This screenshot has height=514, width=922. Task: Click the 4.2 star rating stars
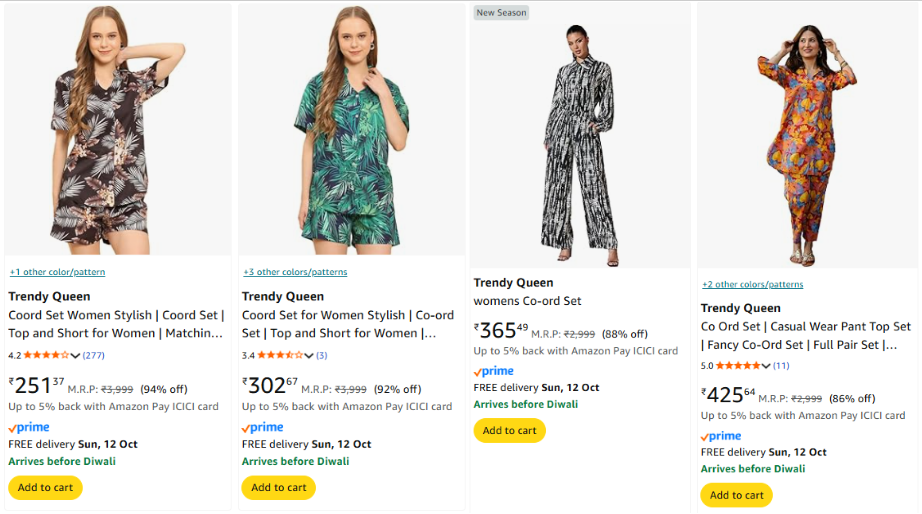click(46, 355)
